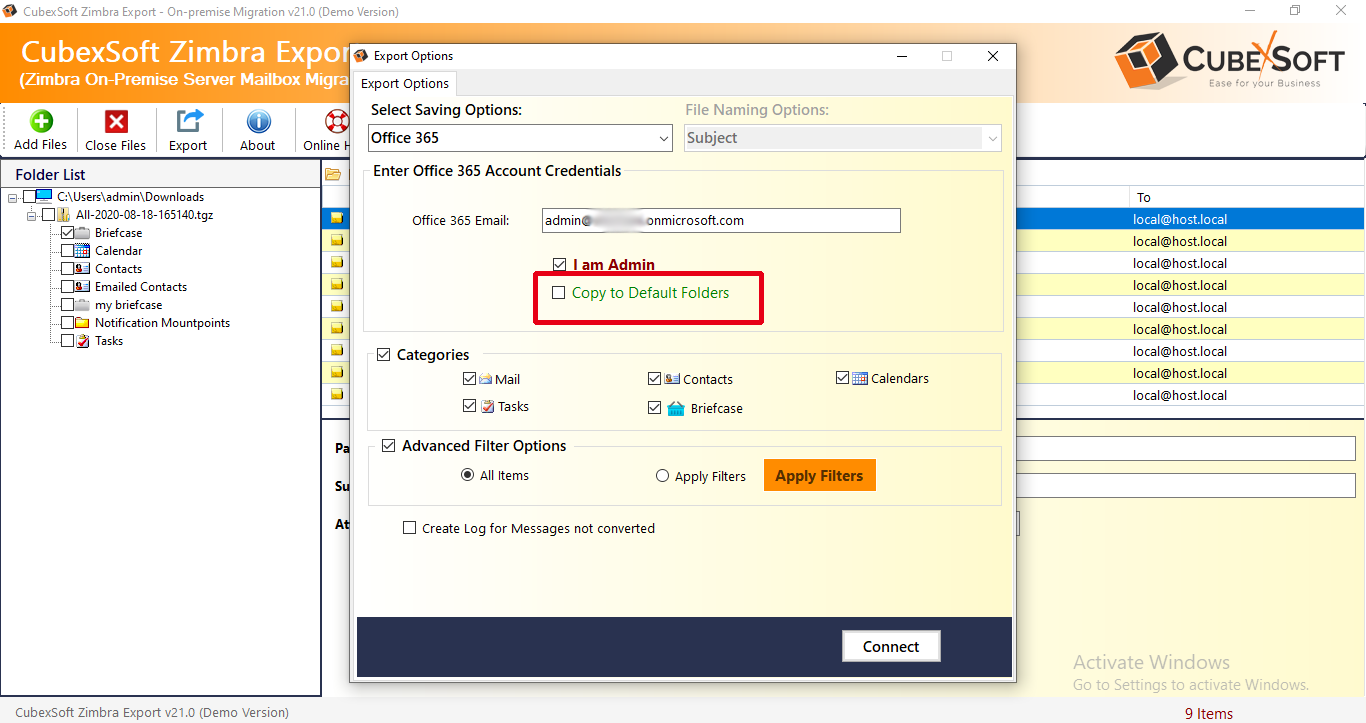Click into the Office 365 Email field
Screen dimensions: 1366x723
721,220
